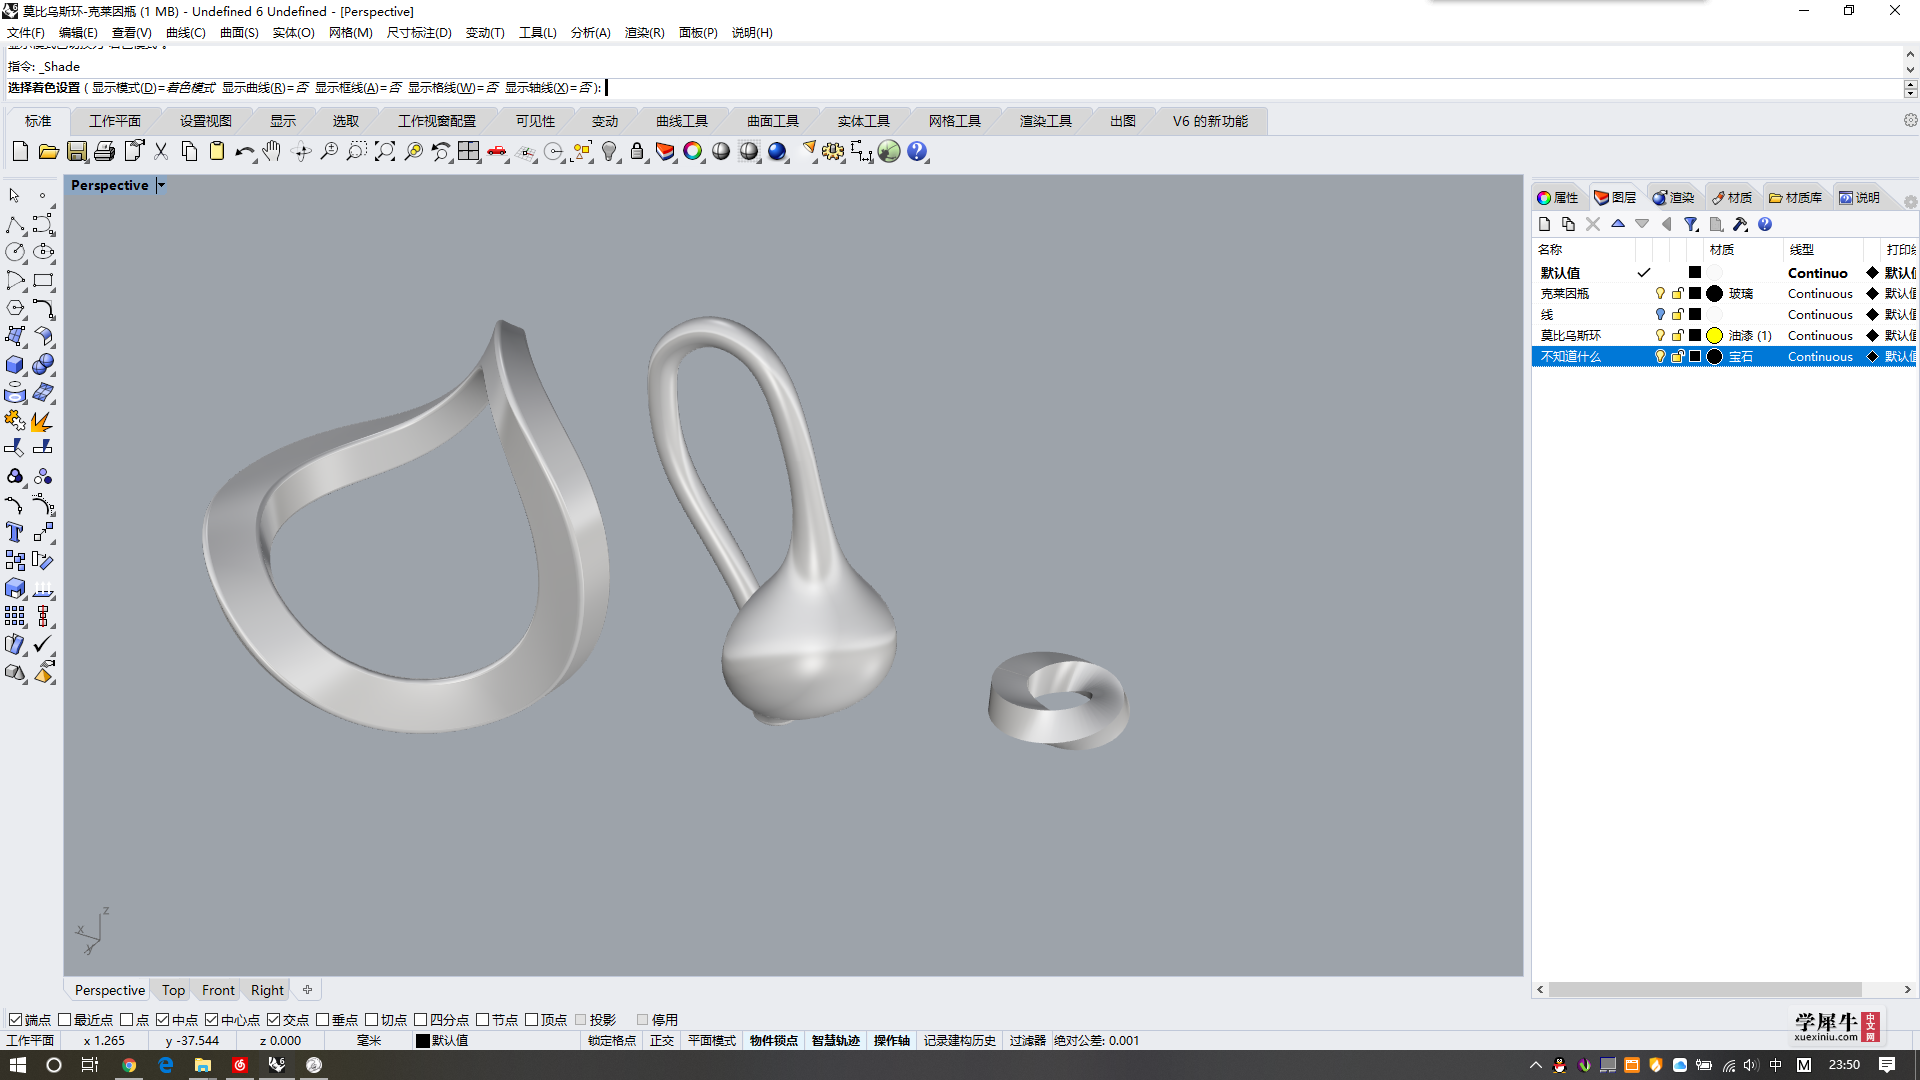Toggle the 中点 osnap checkbox

click(163, 1020)
